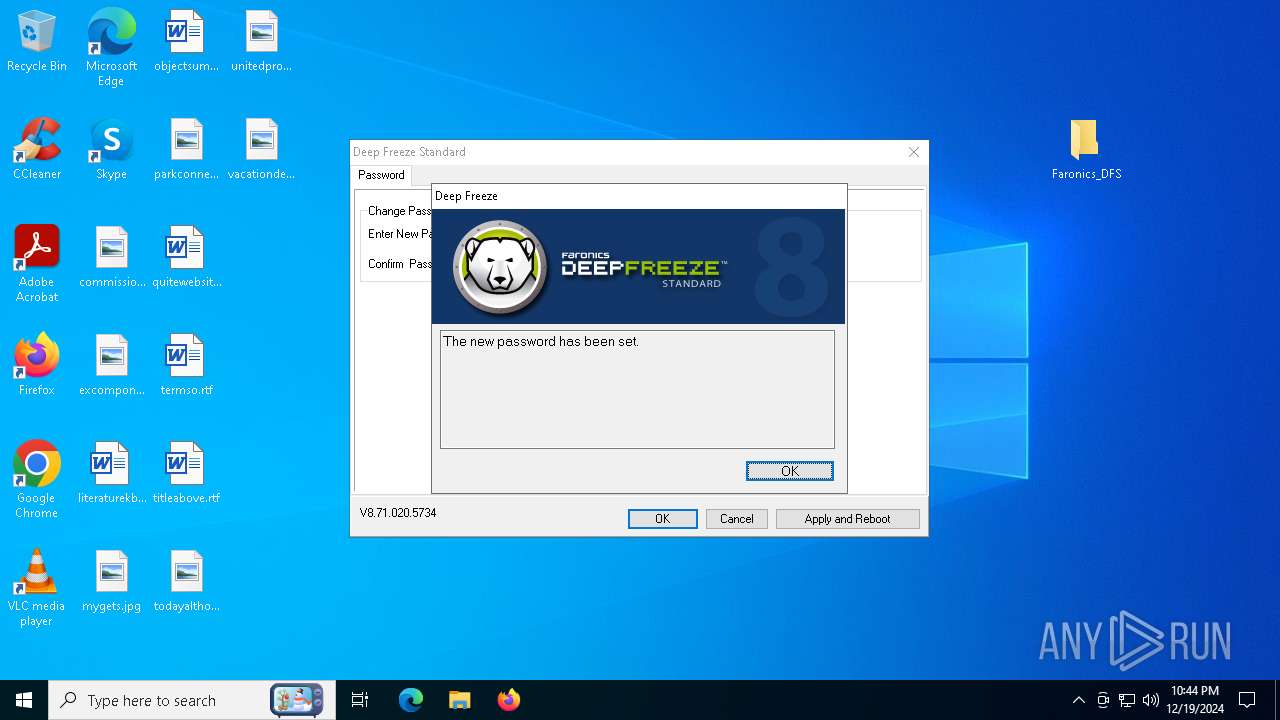The width and height of the screenshot is (1280, 720).
Task: Launch Firefox from the taskbar
Action: tap(508, 700)
